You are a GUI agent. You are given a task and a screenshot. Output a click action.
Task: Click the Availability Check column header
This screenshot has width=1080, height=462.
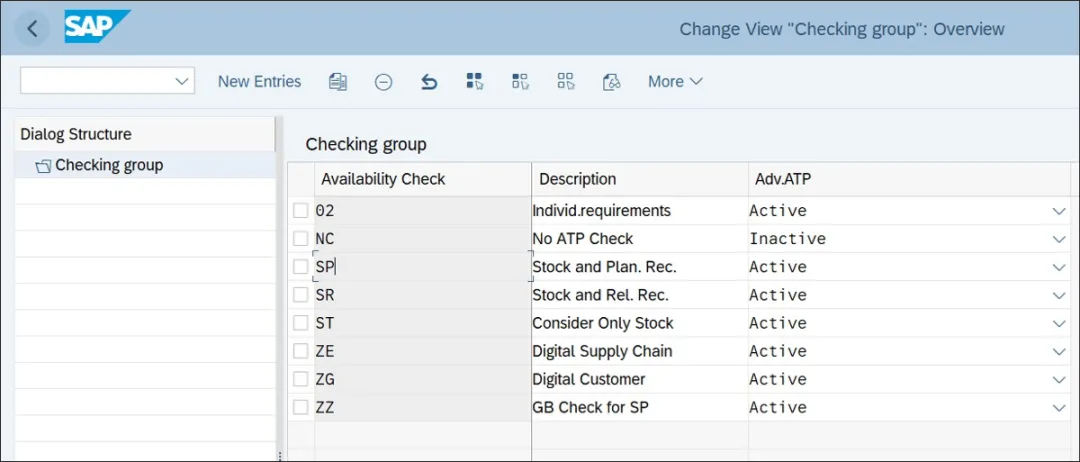pyautogui.click(x=383, y=179)
